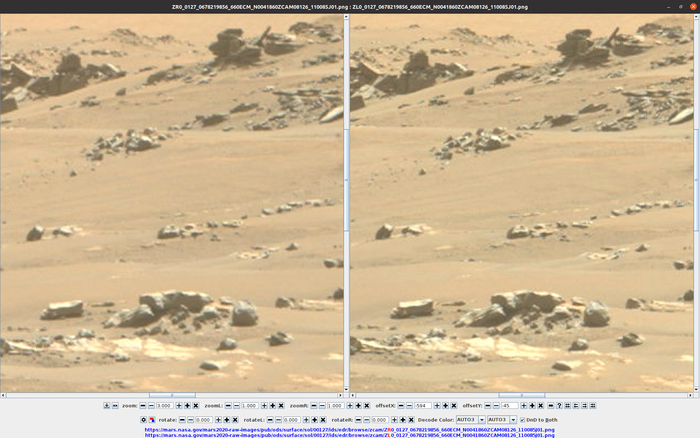Reset offsetX with its X button
This screenshot has width=700, height=438.
click(453, 405)
